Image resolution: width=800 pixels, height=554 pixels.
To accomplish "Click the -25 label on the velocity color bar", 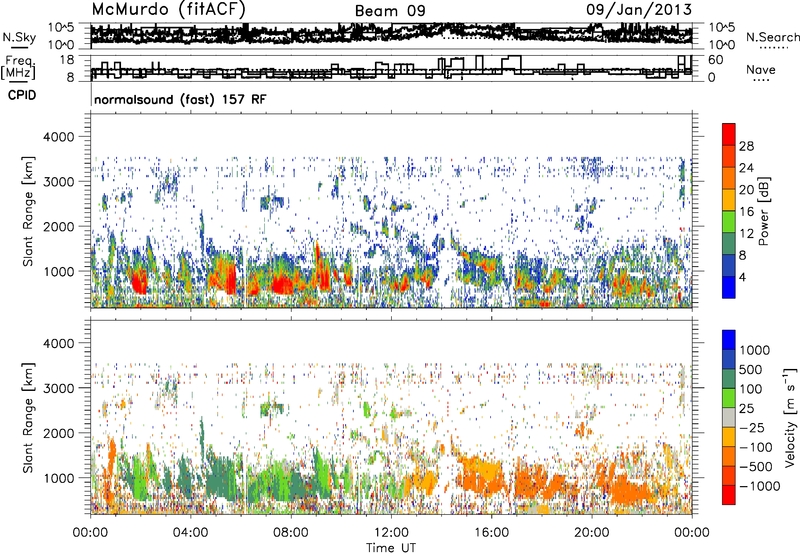I will [x=752, y=428].
